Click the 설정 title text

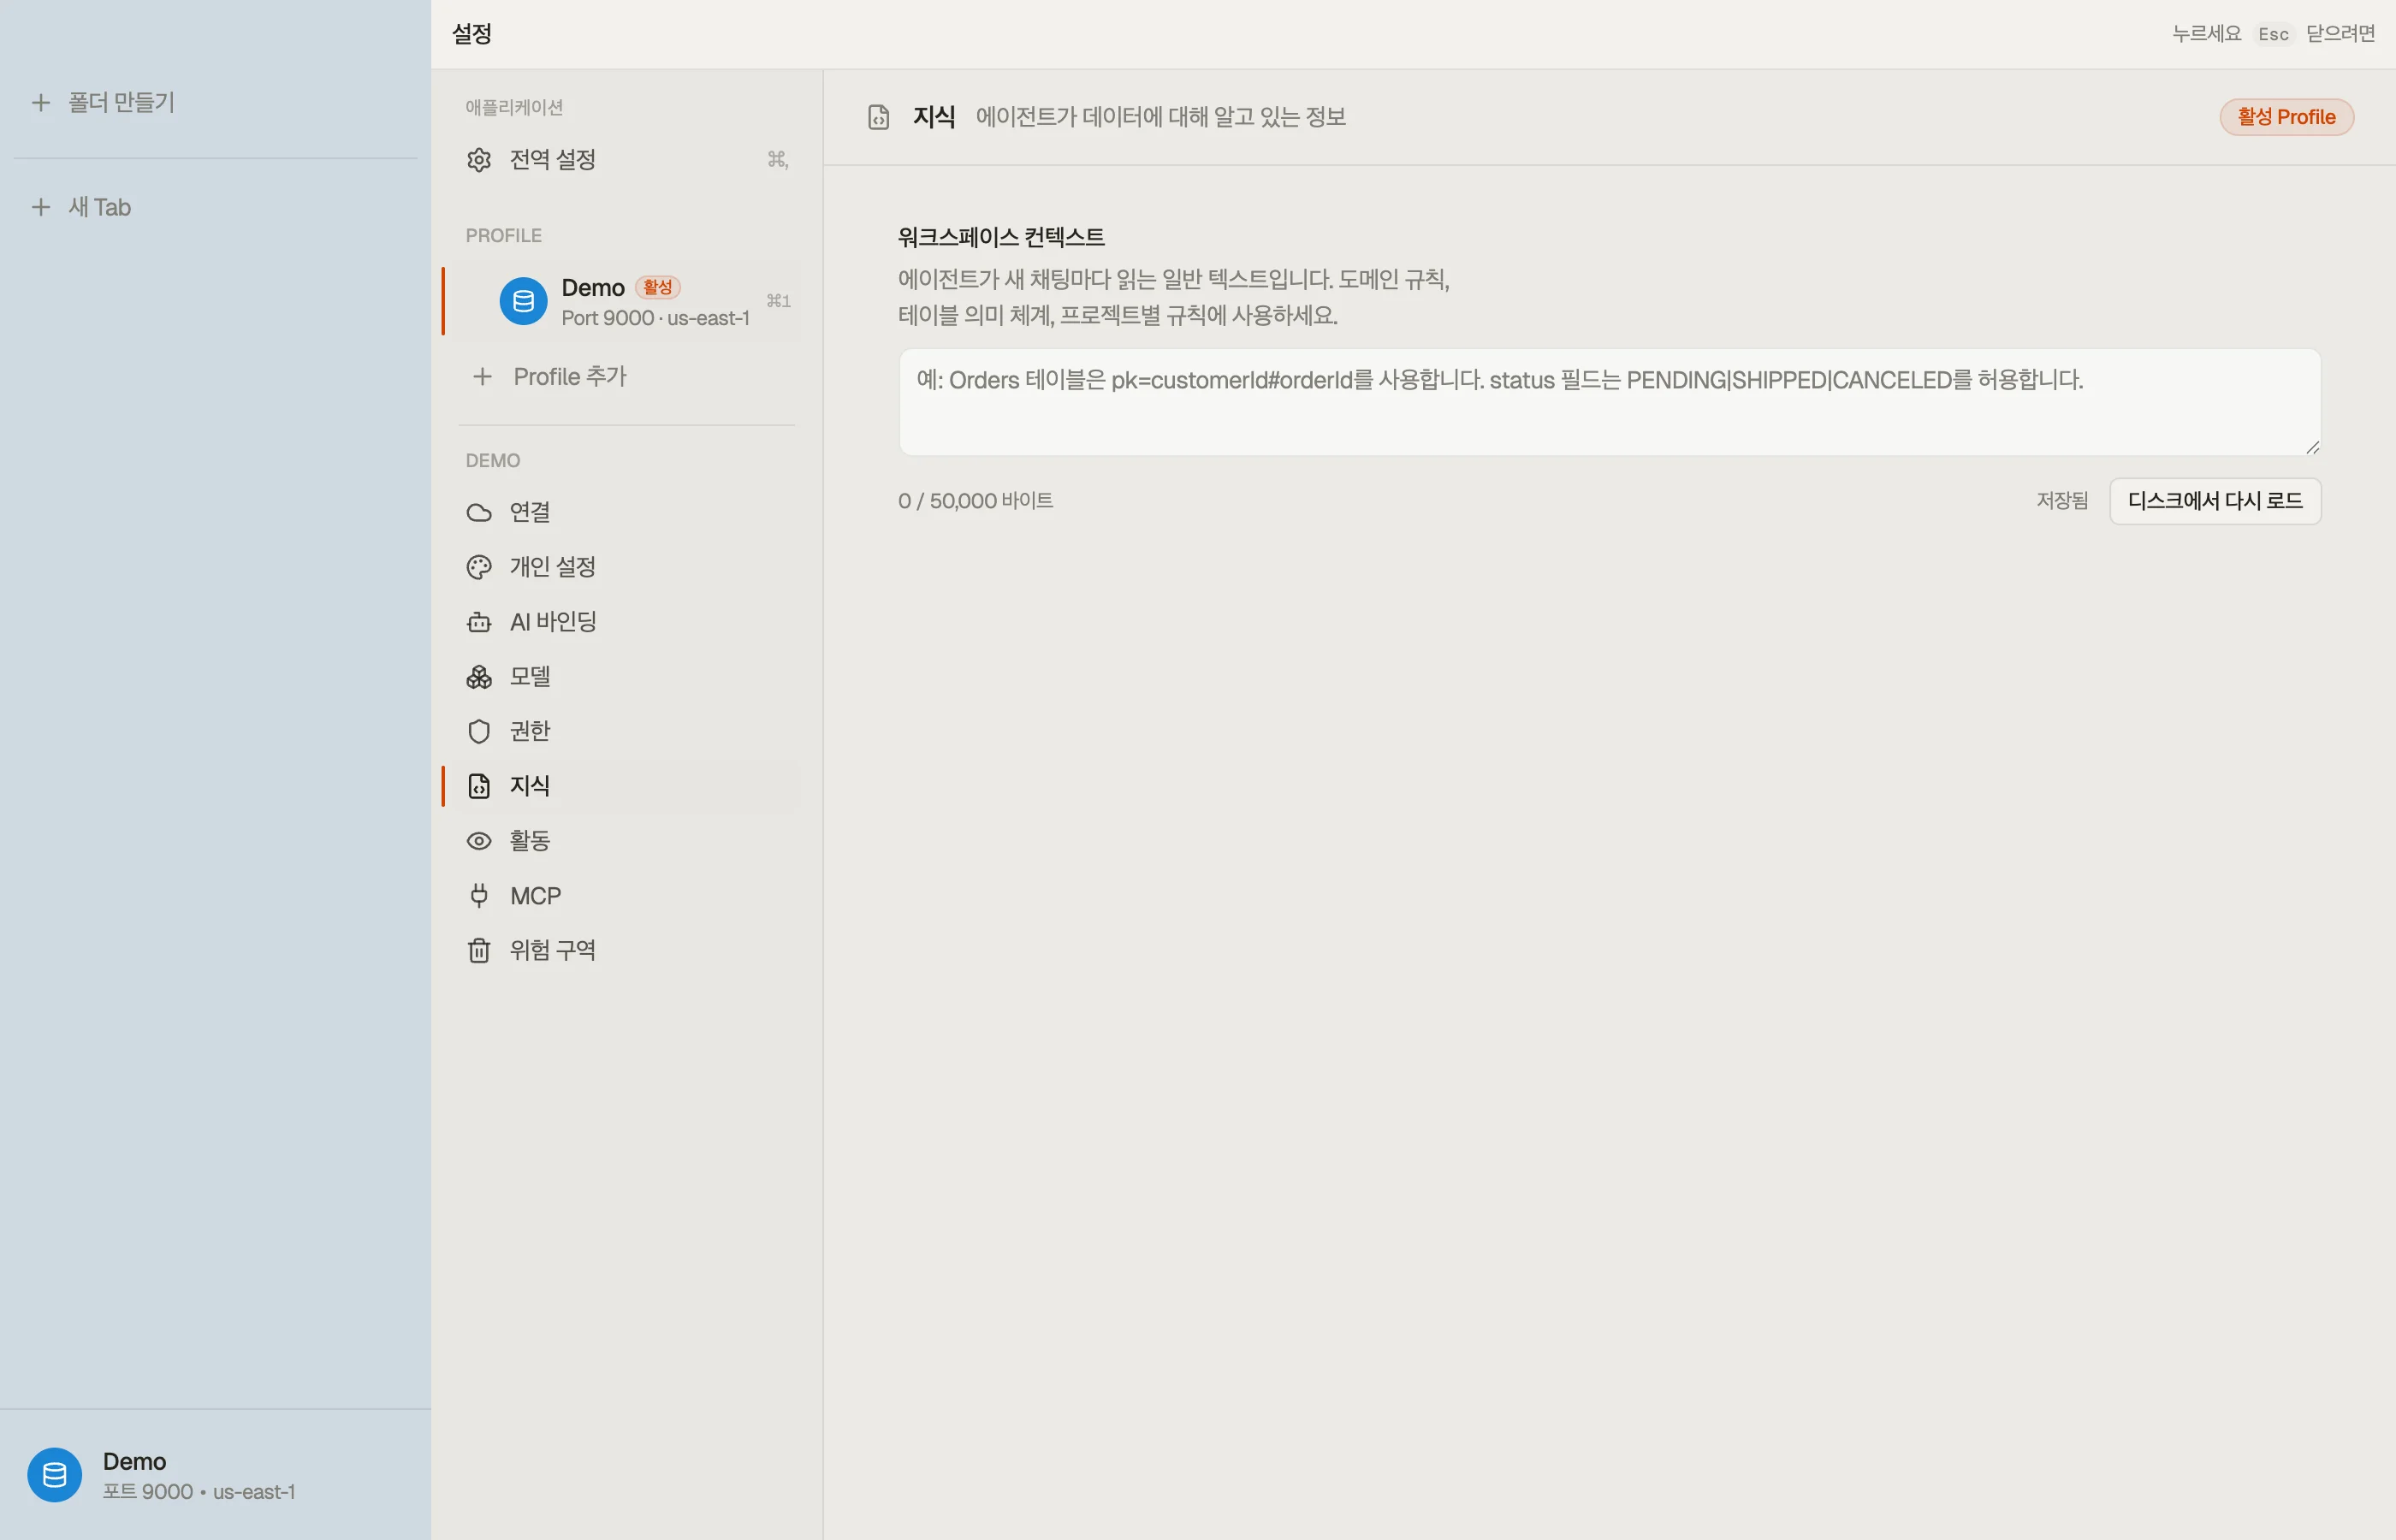(472, 34)
